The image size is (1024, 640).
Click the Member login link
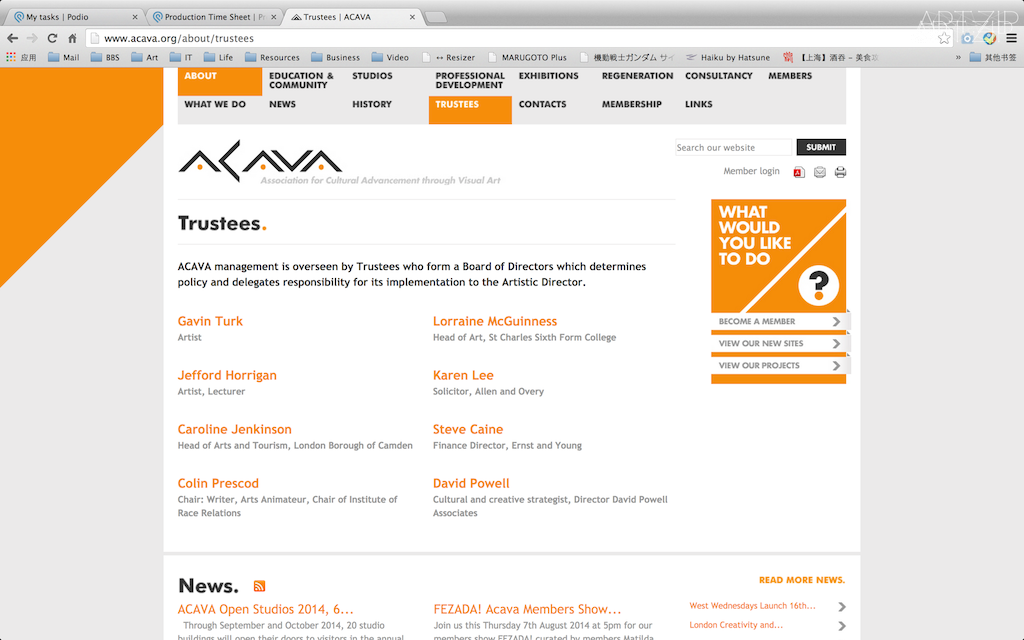tap(751, 171)
